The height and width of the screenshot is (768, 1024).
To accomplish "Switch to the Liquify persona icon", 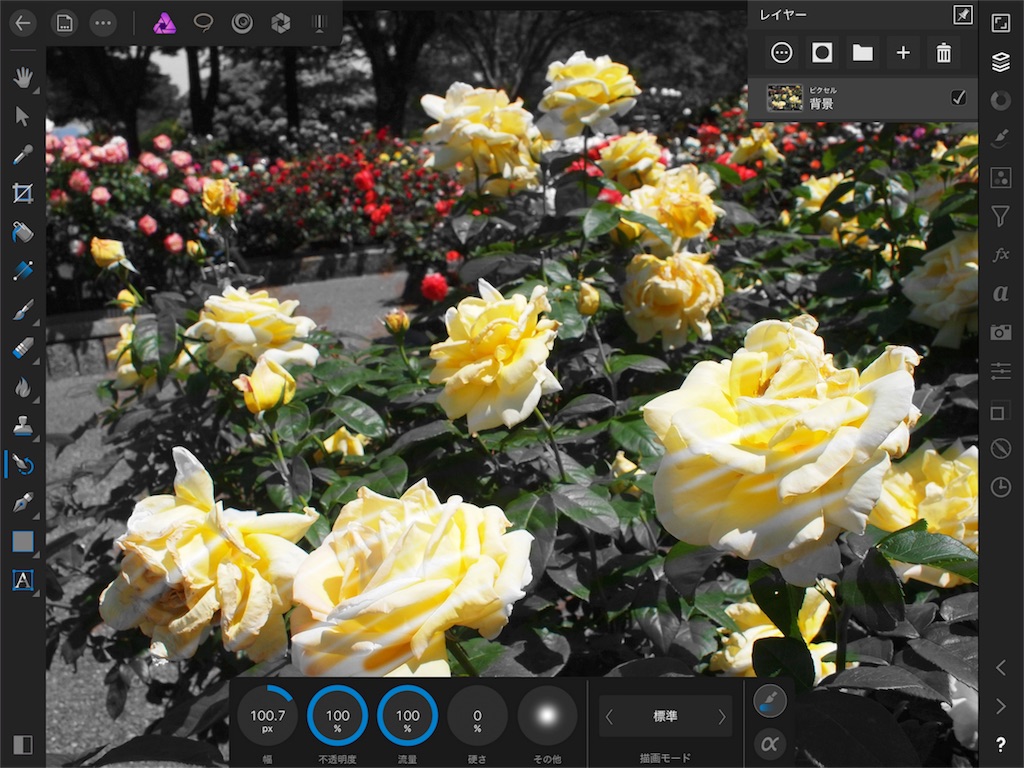I will [x=242, y=24].
